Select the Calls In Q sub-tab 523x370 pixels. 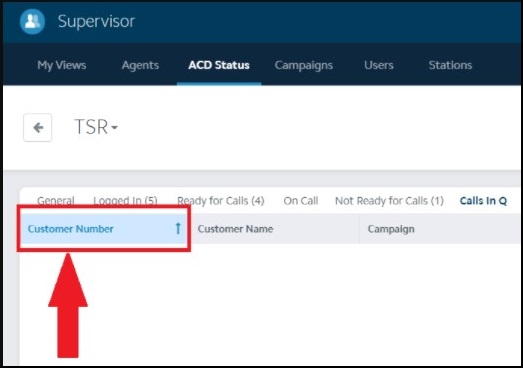(483, 201)
